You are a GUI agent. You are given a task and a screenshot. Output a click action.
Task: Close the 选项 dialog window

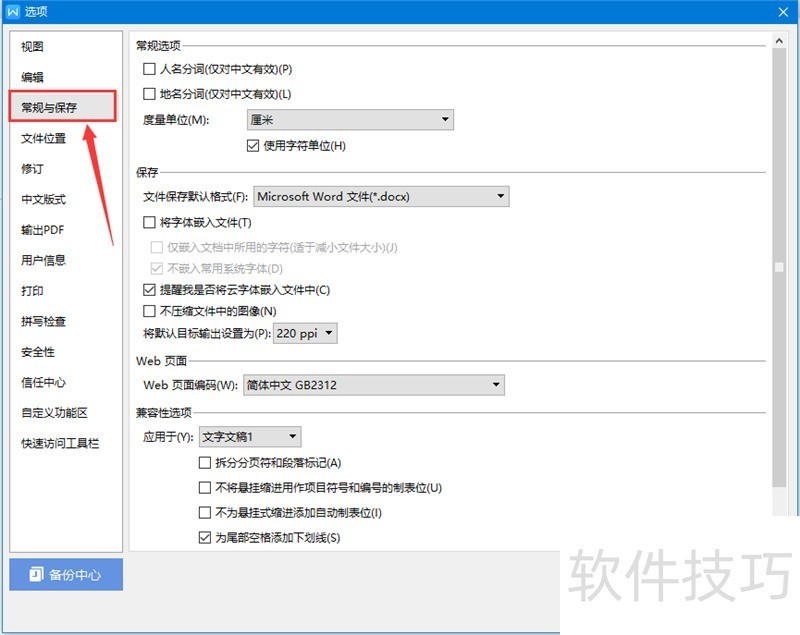[783, 12]
